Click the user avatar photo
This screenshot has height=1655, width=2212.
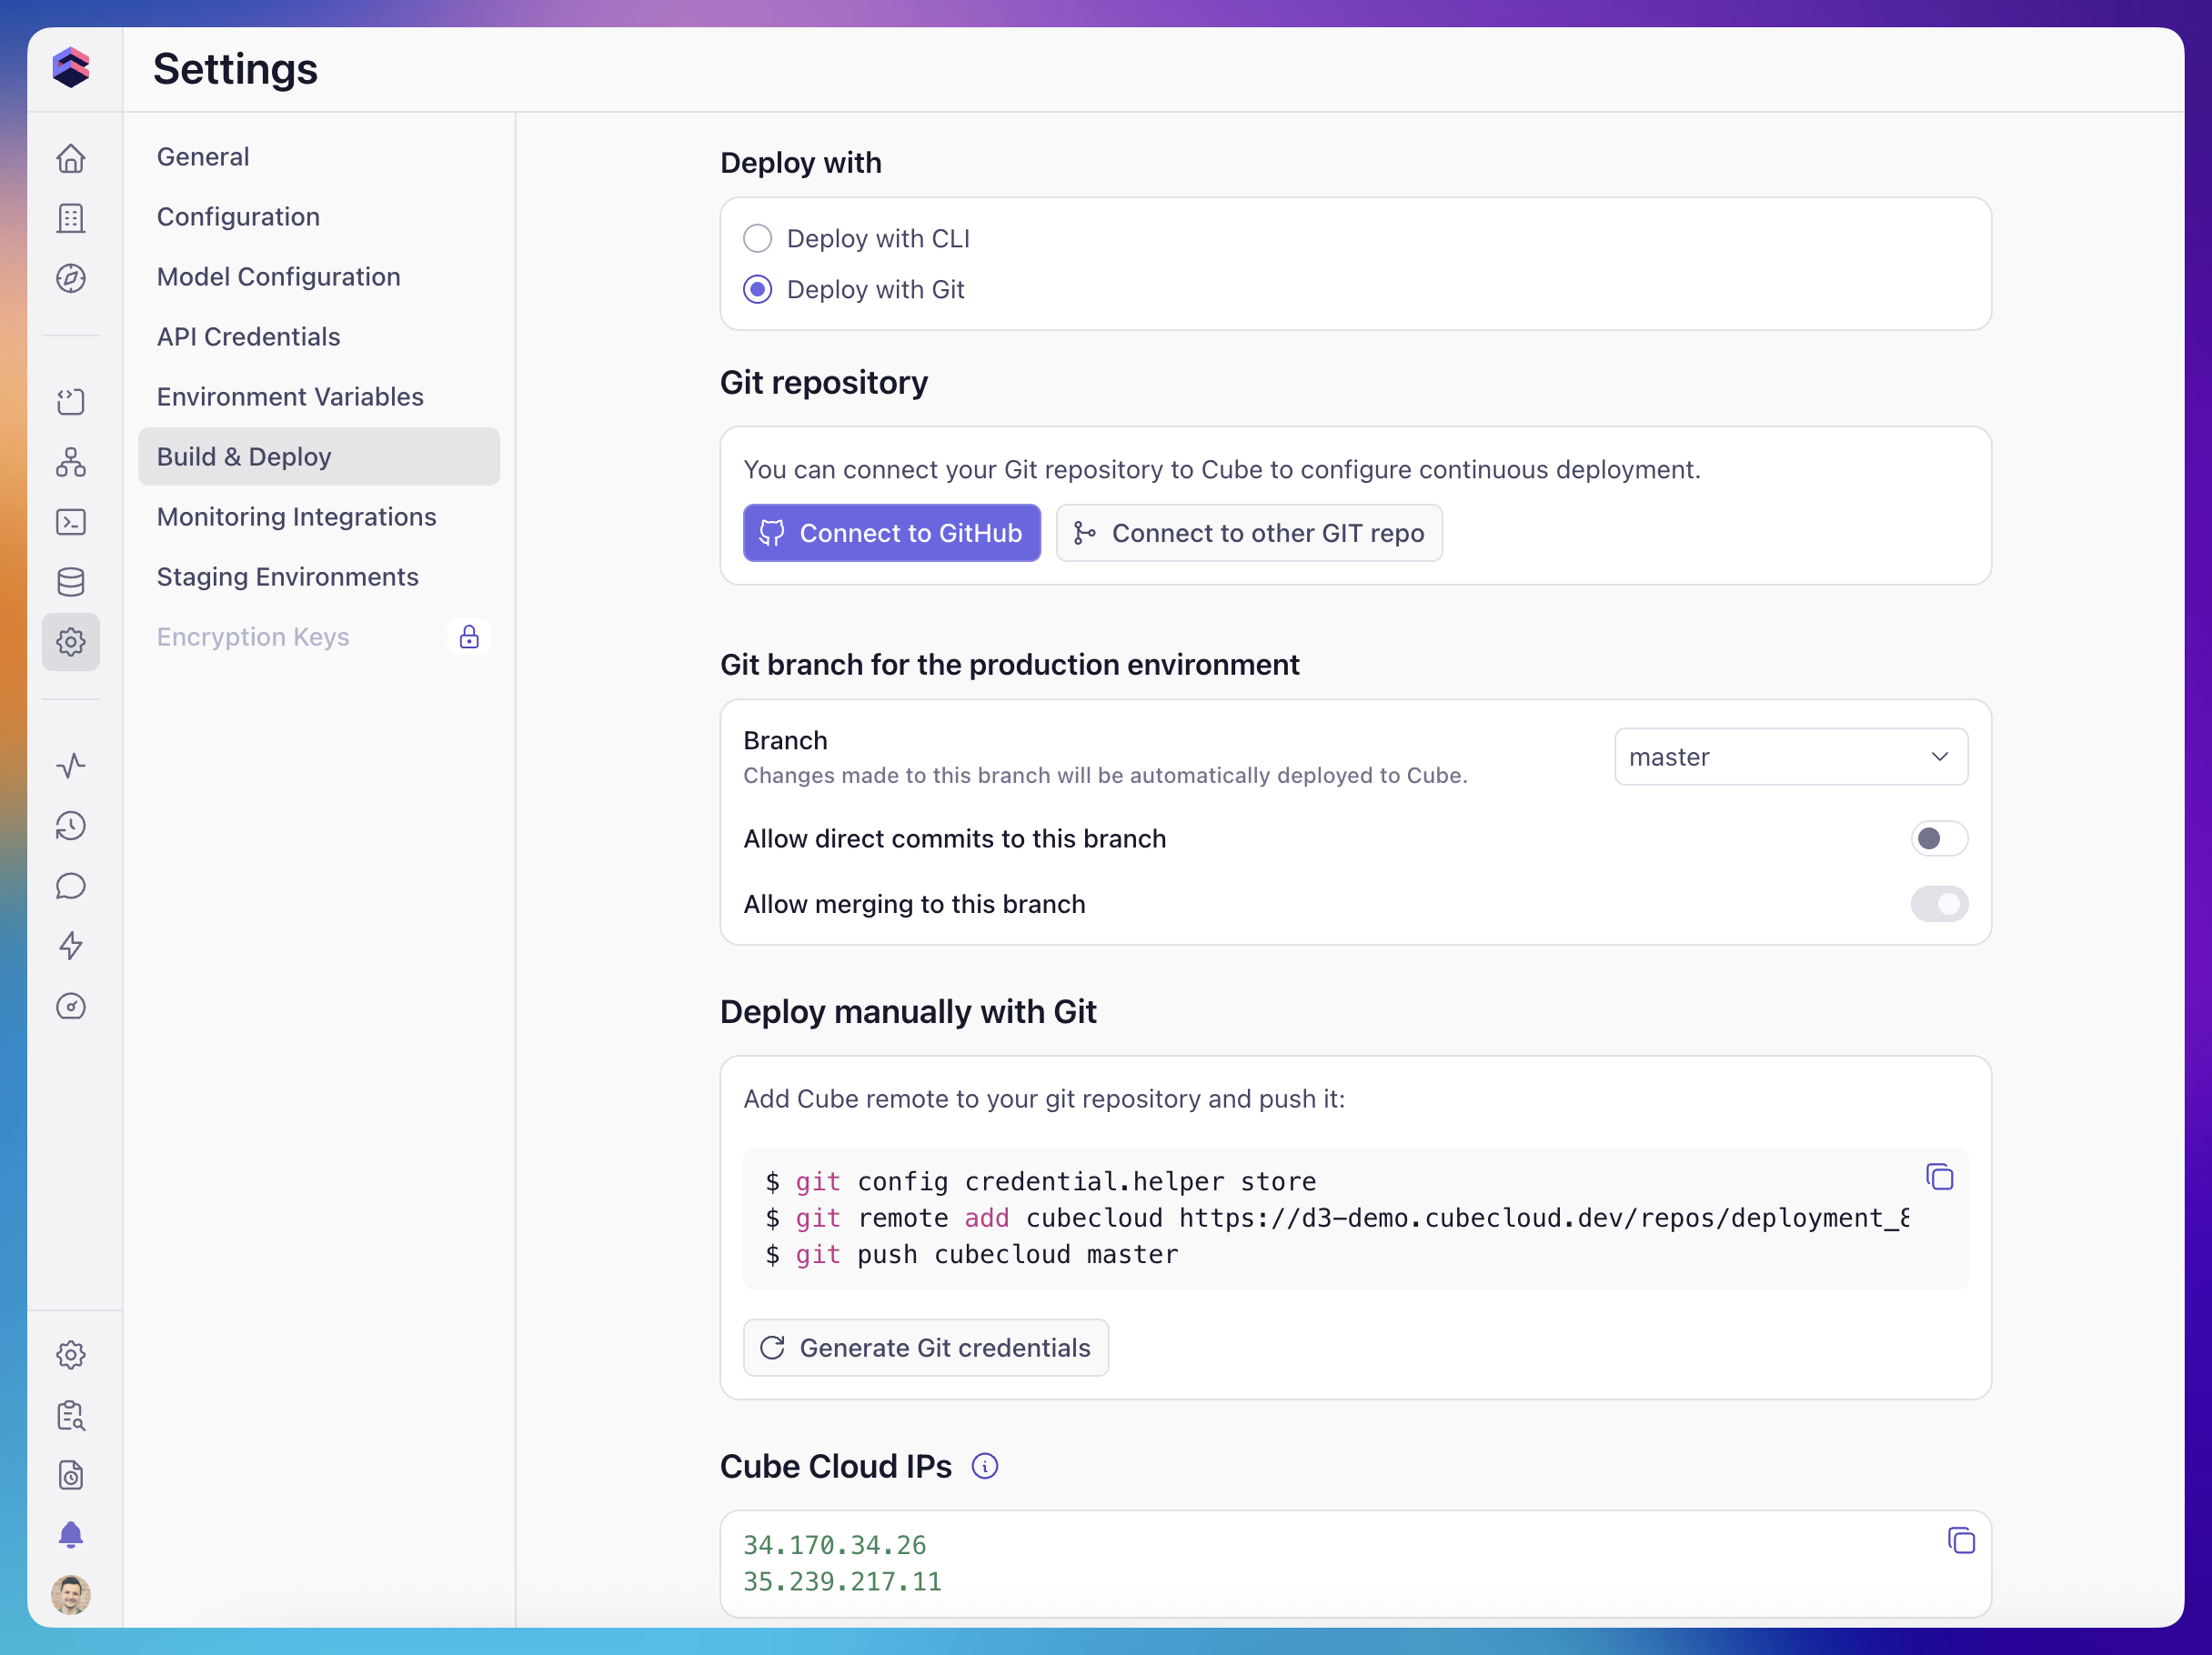71,1595
